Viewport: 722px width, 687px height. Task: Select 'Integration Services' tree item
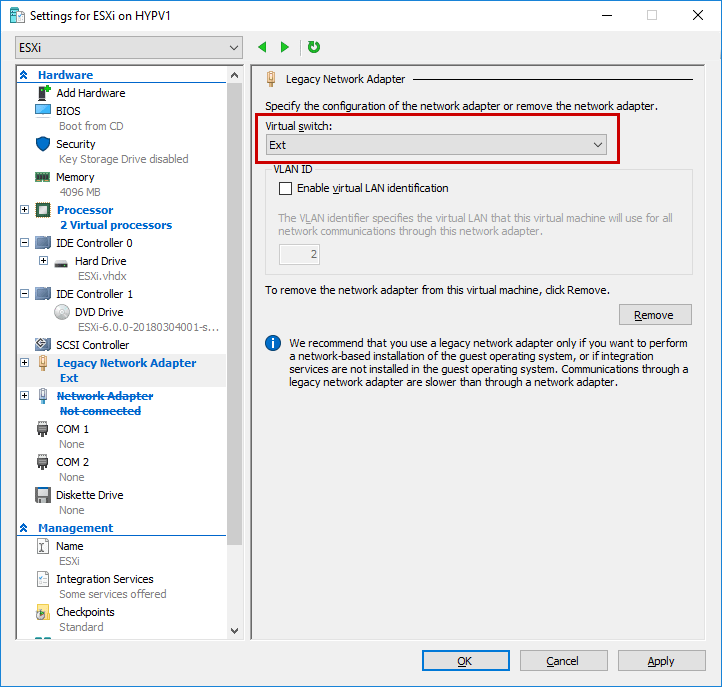(105, 579)
